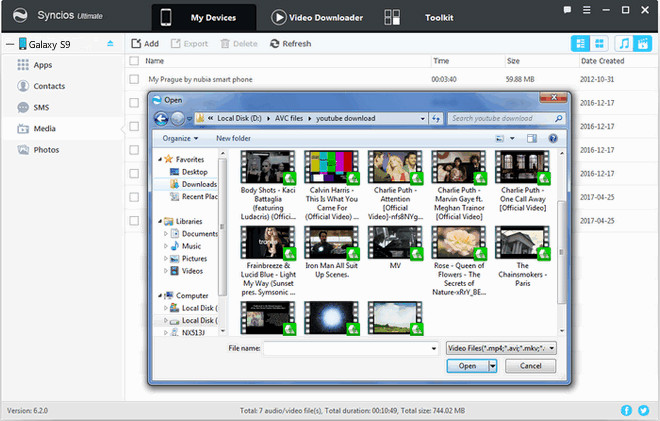Toggle the preview pane in Open dialog

[x=532, y=138]
